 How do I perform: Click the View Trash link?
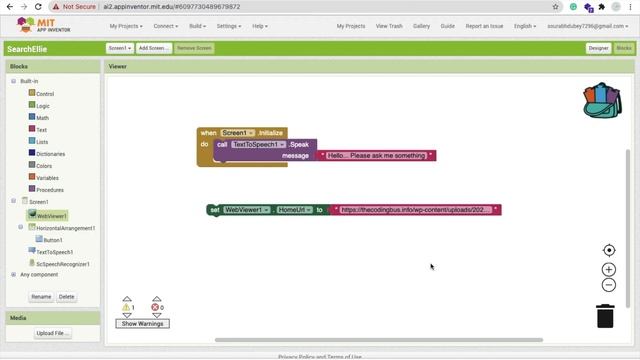pos(389,26)
